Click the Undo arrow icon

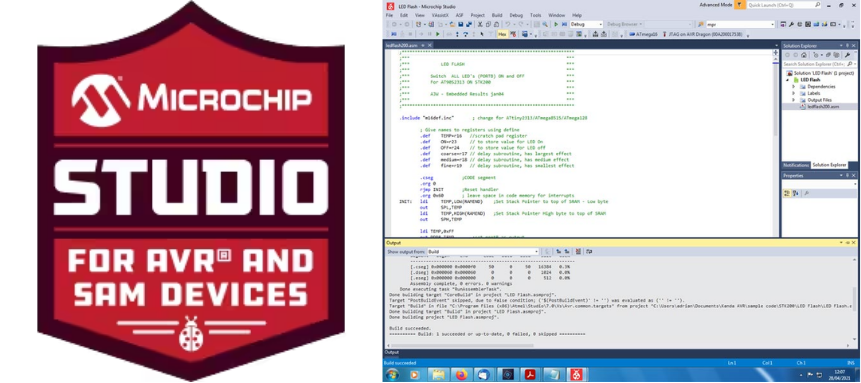click(508, 24)
